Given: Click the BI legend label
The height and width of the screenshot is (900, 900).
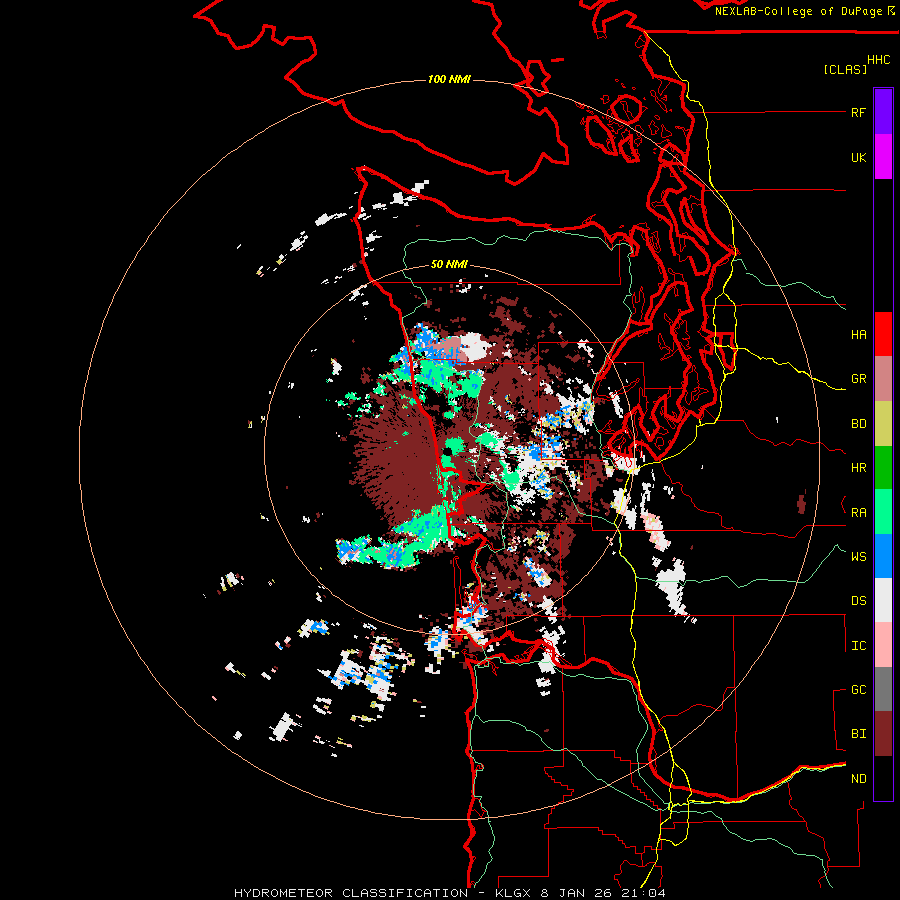Looking at the screenshot, I should click(858, 734).
